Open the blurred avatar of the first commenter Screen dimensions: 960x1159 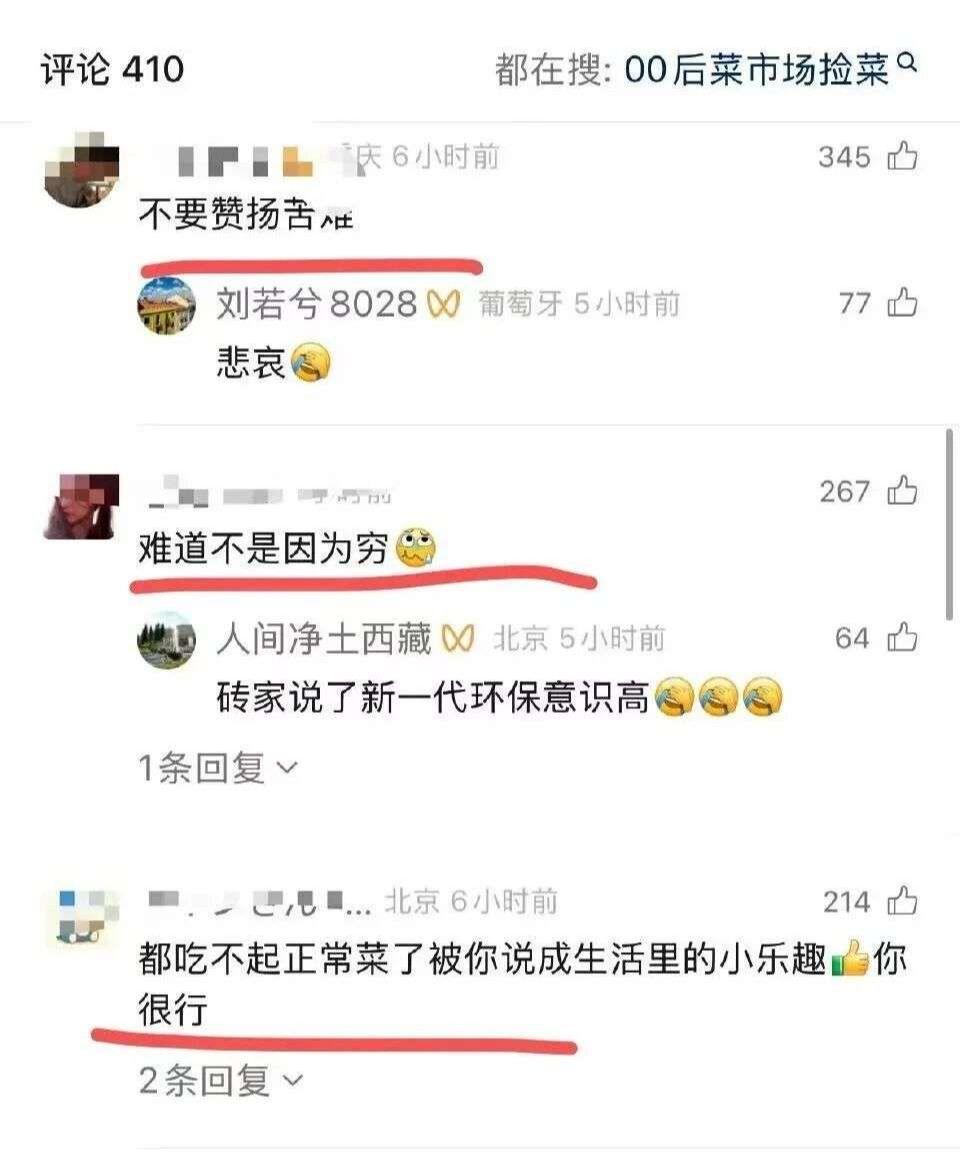click(x=81, y=169)
